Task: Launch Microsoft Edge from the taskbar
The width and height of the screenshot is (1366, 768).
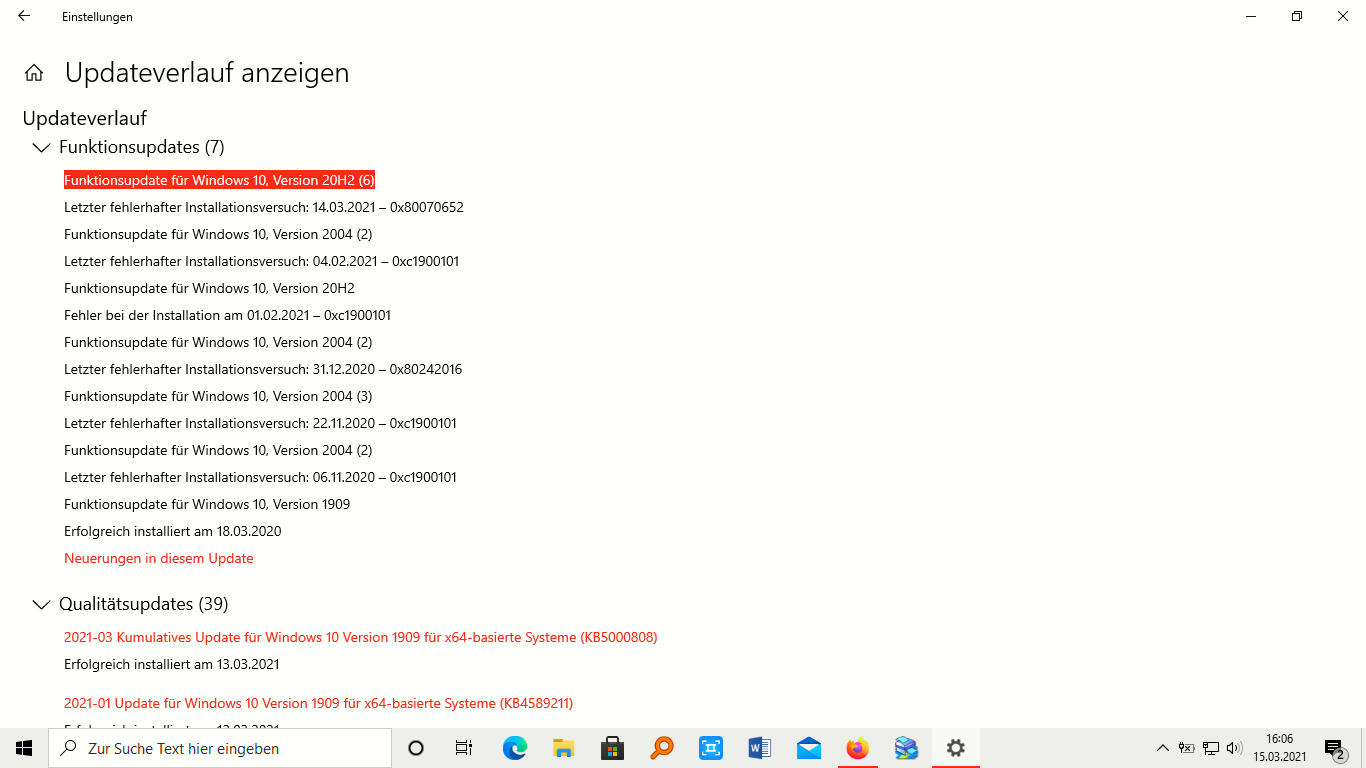Action: (514, 748)
